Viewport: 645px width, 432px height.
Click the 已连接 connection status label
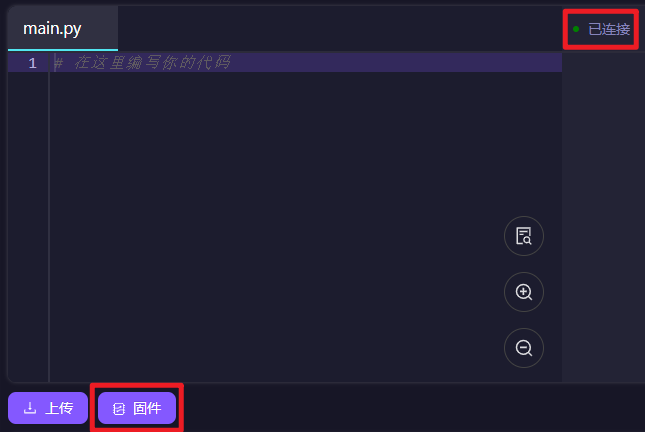pos(609,29)
